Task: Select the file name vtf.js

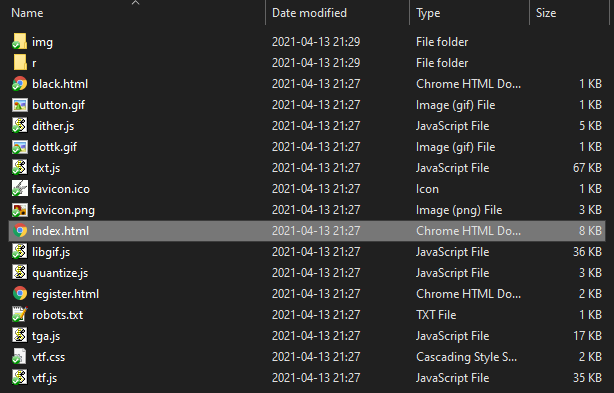Action: click(44, 378)
